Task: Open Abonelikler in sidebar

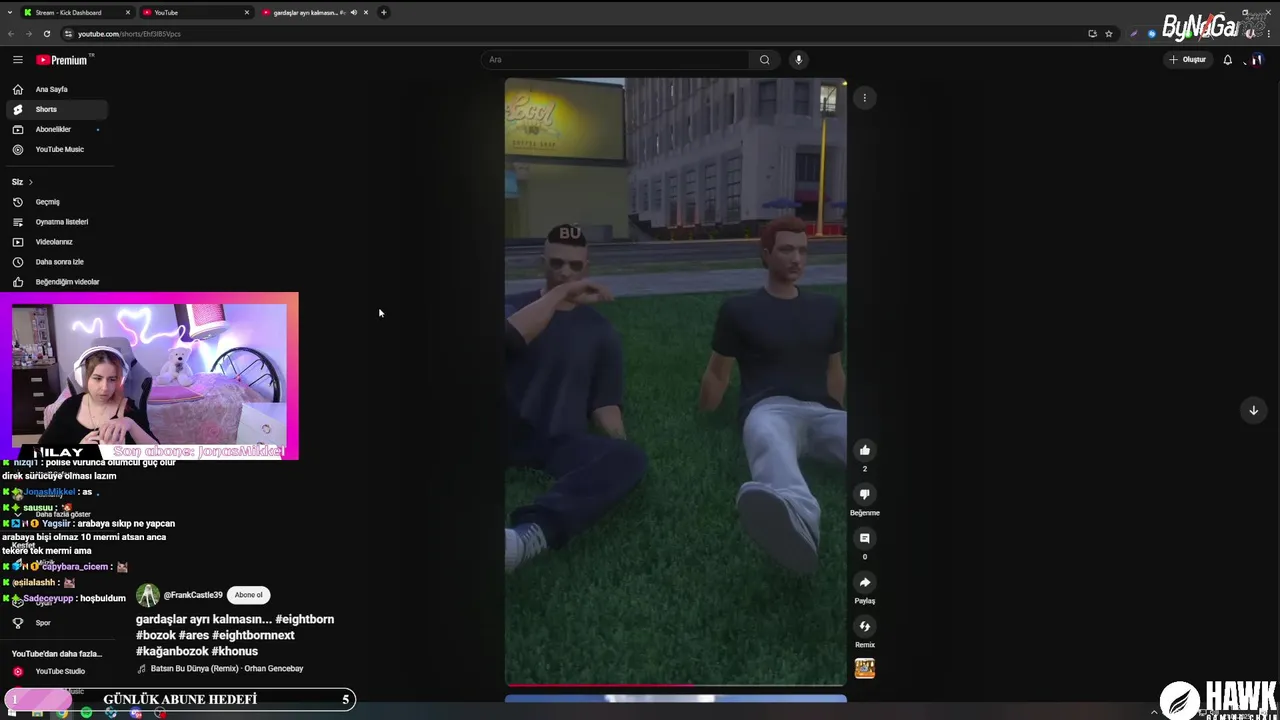Action: [x=57, y=130]
